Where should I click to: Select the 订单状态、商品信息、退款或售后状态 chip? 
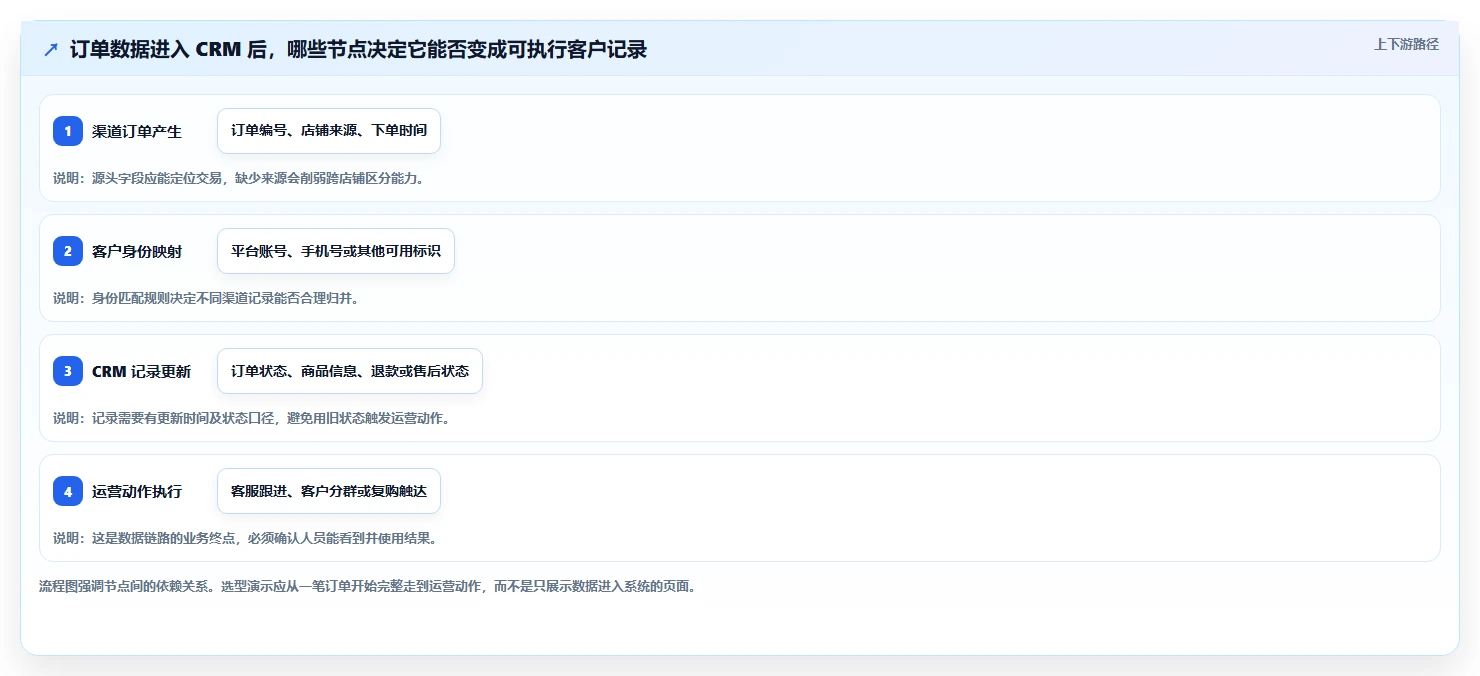(350, 371)
